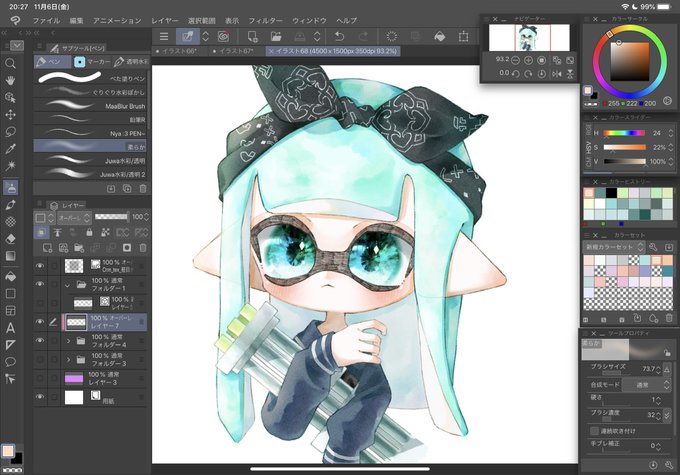This screenshot has height=475, width=680.
Task: Open the レイヤー menu in menu bar
Action: [x=164, y=20]
